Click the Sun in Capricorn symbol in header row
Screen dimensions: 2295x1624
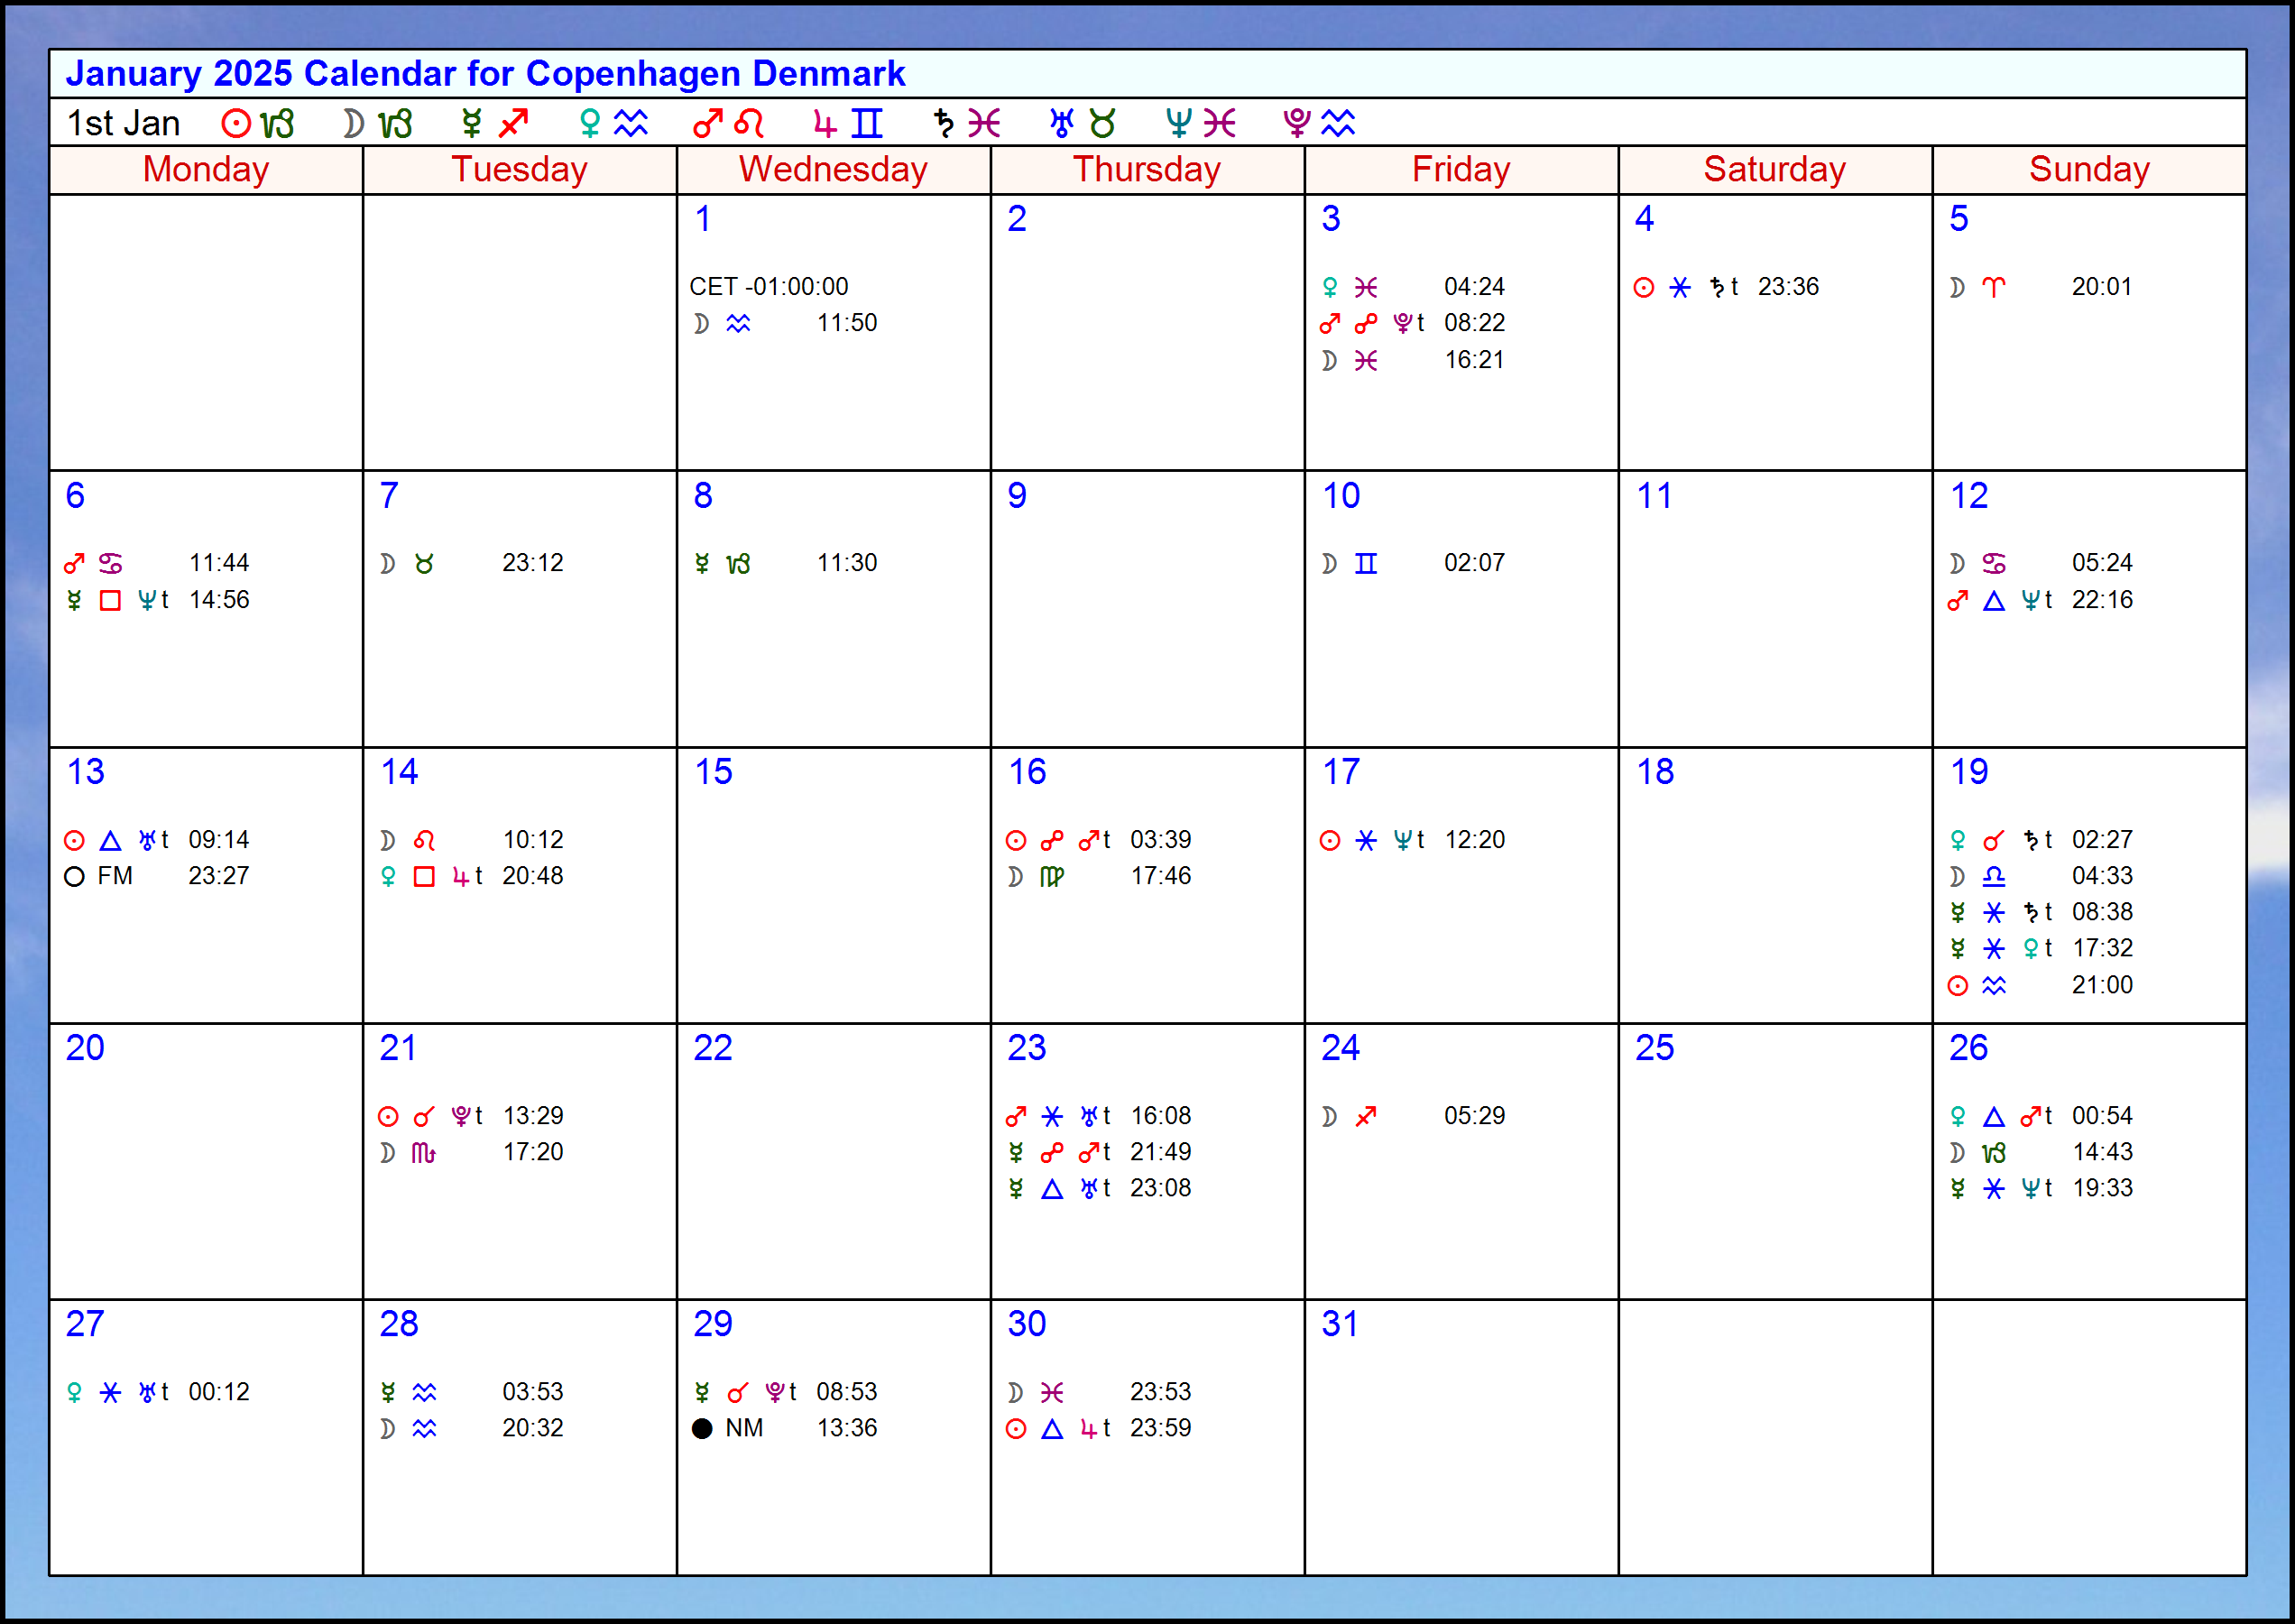click(258, 123)
